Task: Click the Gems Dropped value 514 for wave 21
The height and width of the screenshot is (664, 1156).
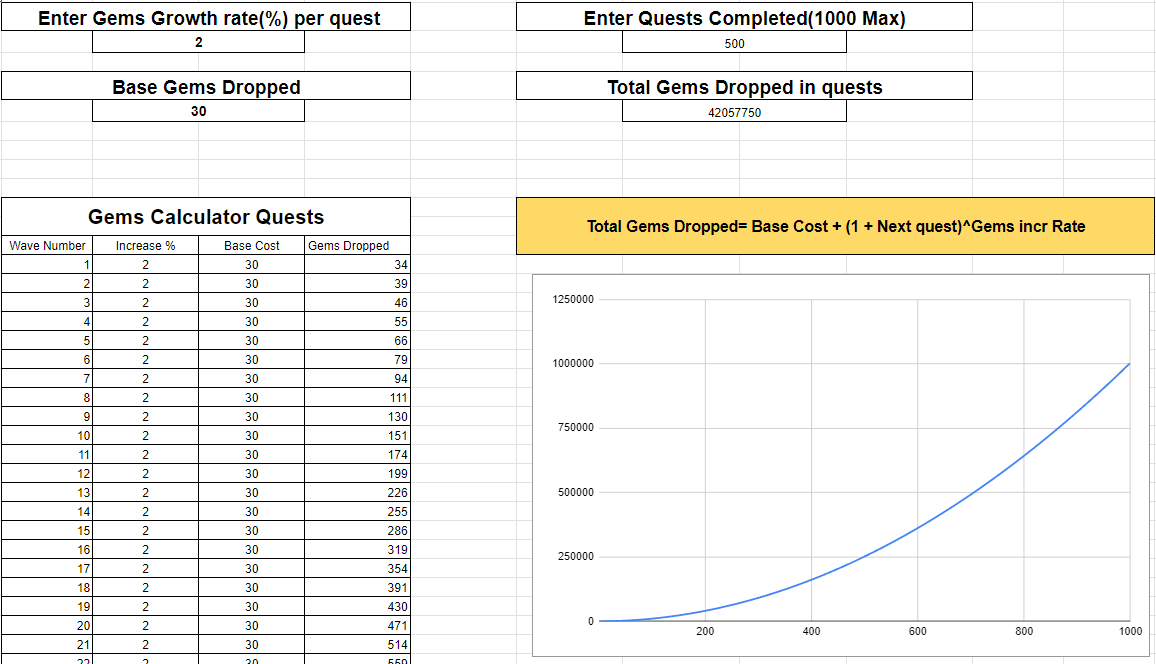Action: [355, 644]
